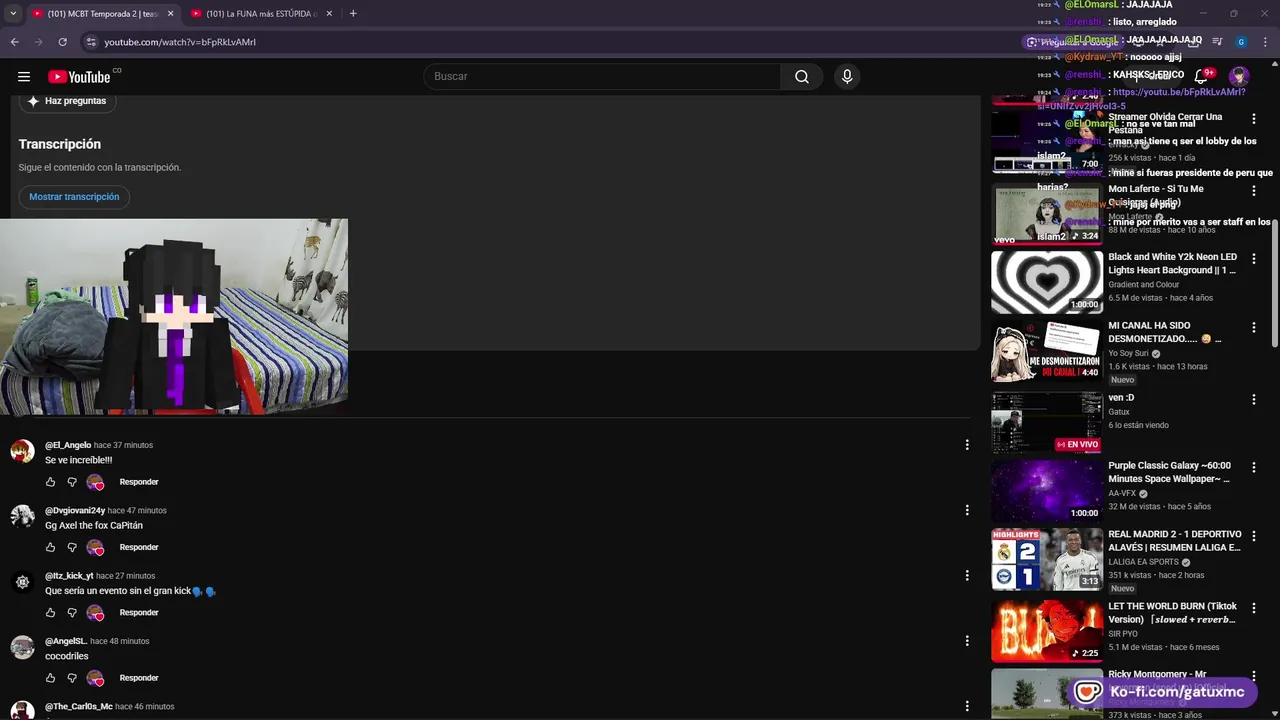Open options for Purple Classic Galaxy video
The width and height of the screenshot is (1280, 720).
(x=1253, y=467)
